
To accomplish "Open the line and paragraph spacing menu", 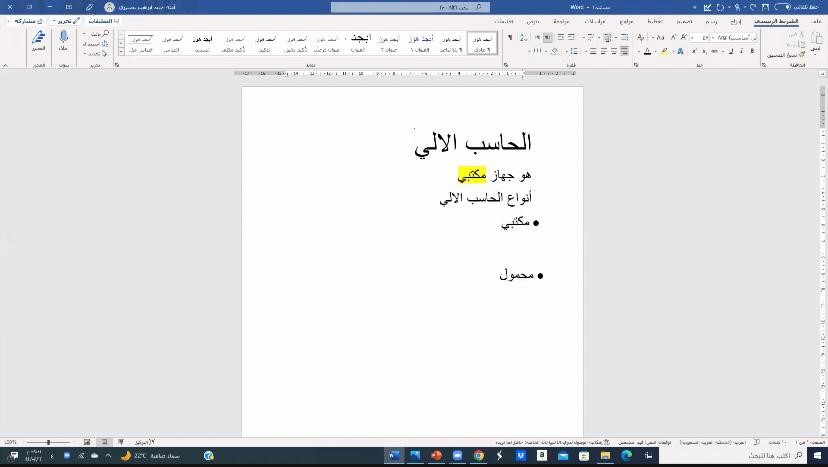I will pos(573,51).
